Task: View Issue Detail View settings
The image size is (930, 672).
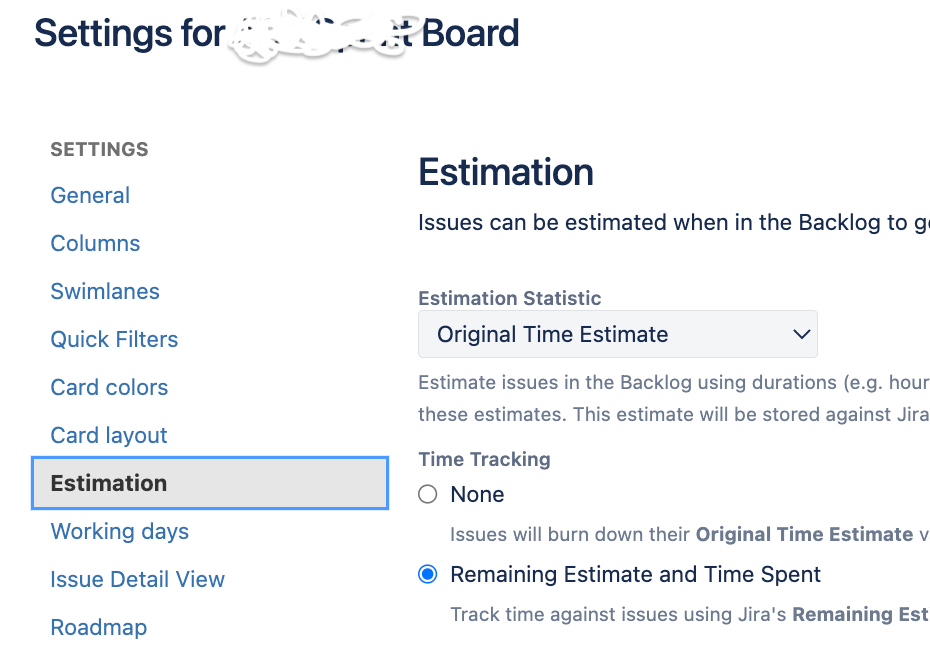Action: click(137, 579)
